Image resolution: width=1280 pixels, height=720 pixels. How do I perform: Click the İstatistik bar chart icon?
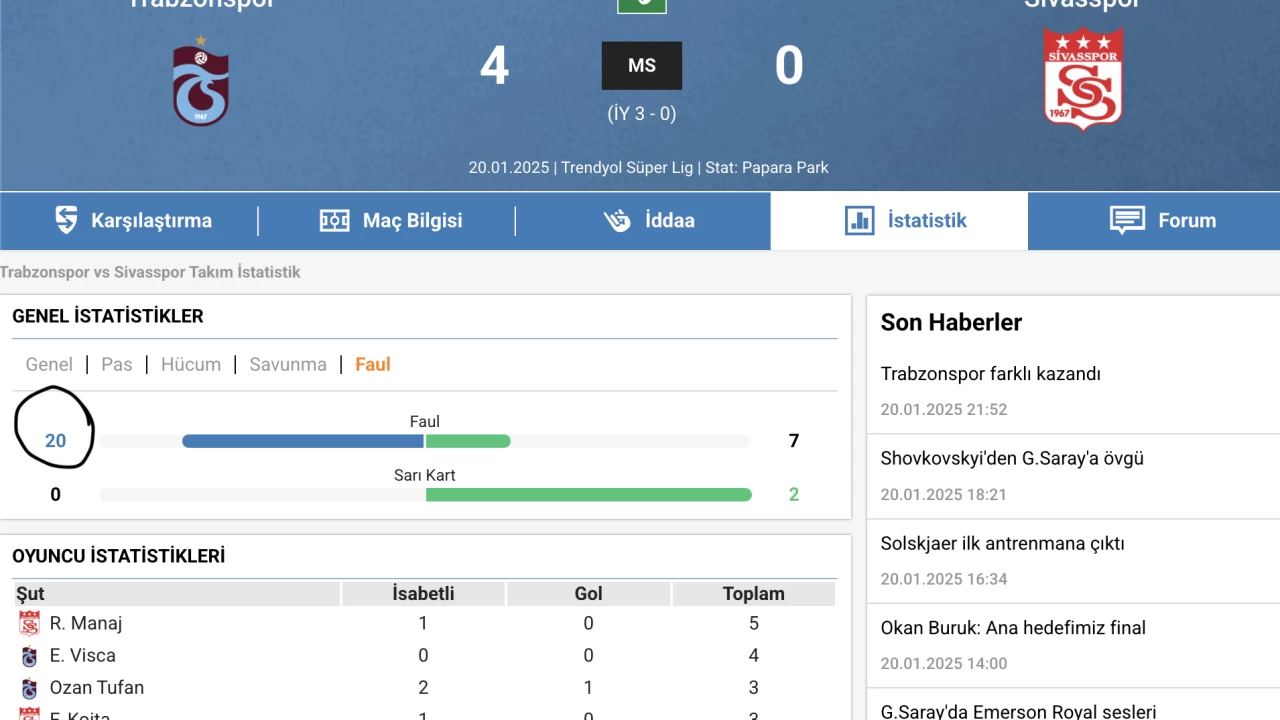[x=860, y=220]
